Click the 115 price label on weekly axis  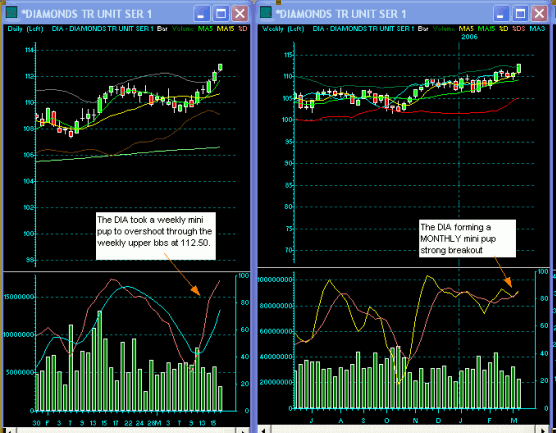[x=288, y=55]
